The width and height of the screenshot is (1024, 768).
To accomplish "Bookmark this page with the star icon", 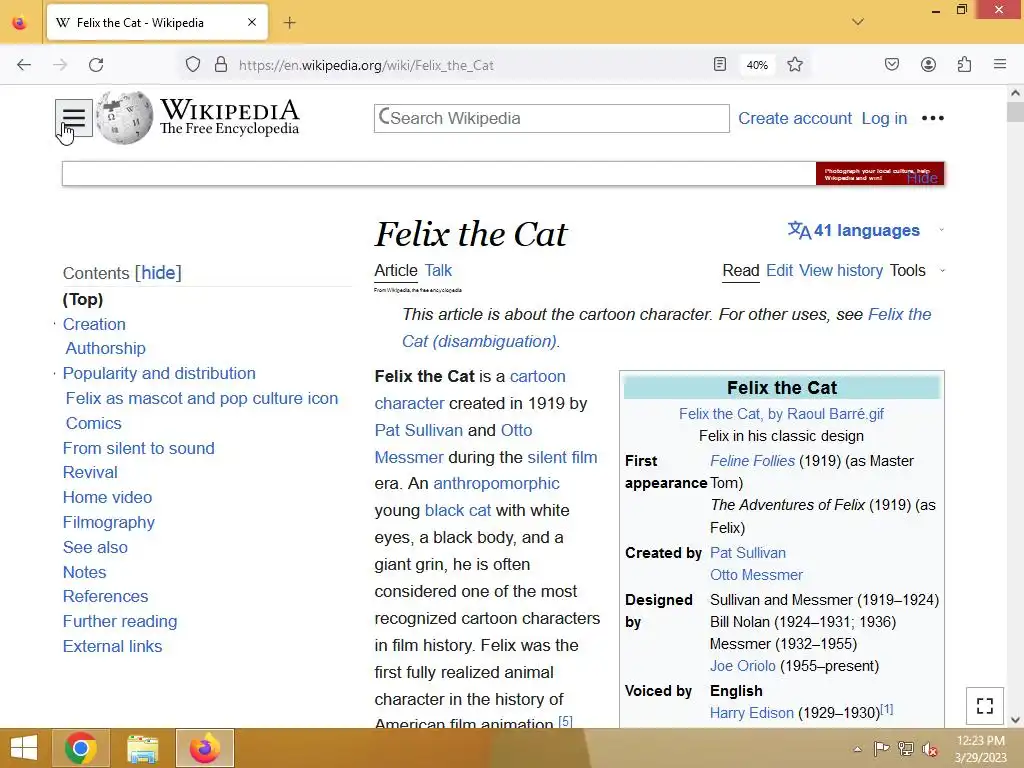I will tap(795, 65).
